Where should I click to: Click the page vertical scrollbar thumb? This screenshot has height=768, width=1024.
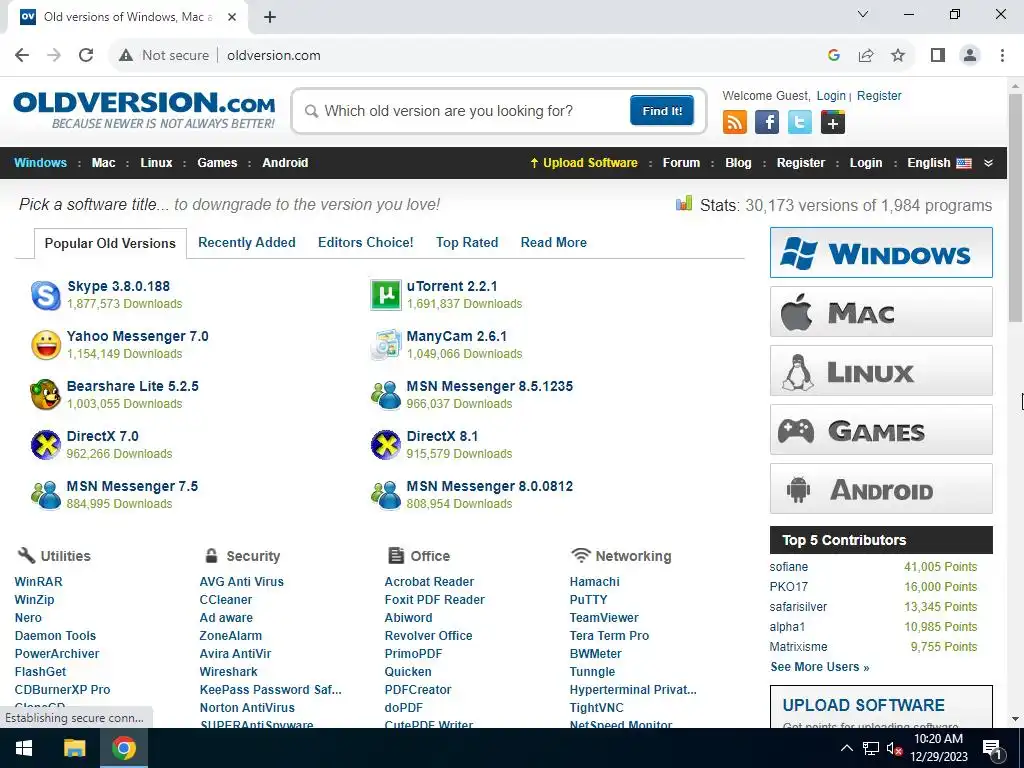click(1015, 207)
